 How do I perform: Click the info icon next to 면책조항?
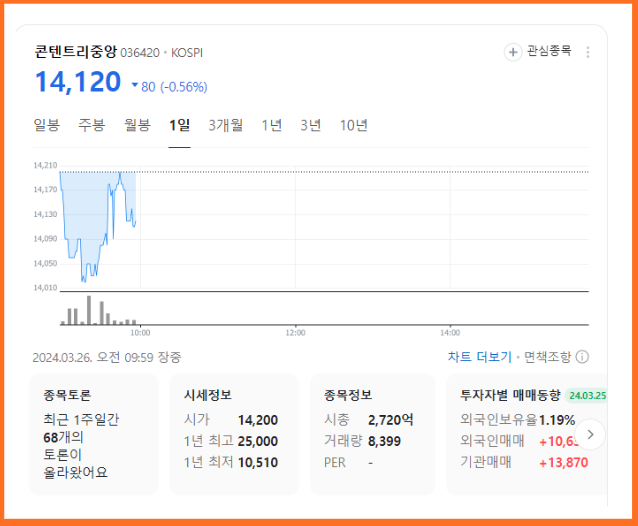coord(582,357)
